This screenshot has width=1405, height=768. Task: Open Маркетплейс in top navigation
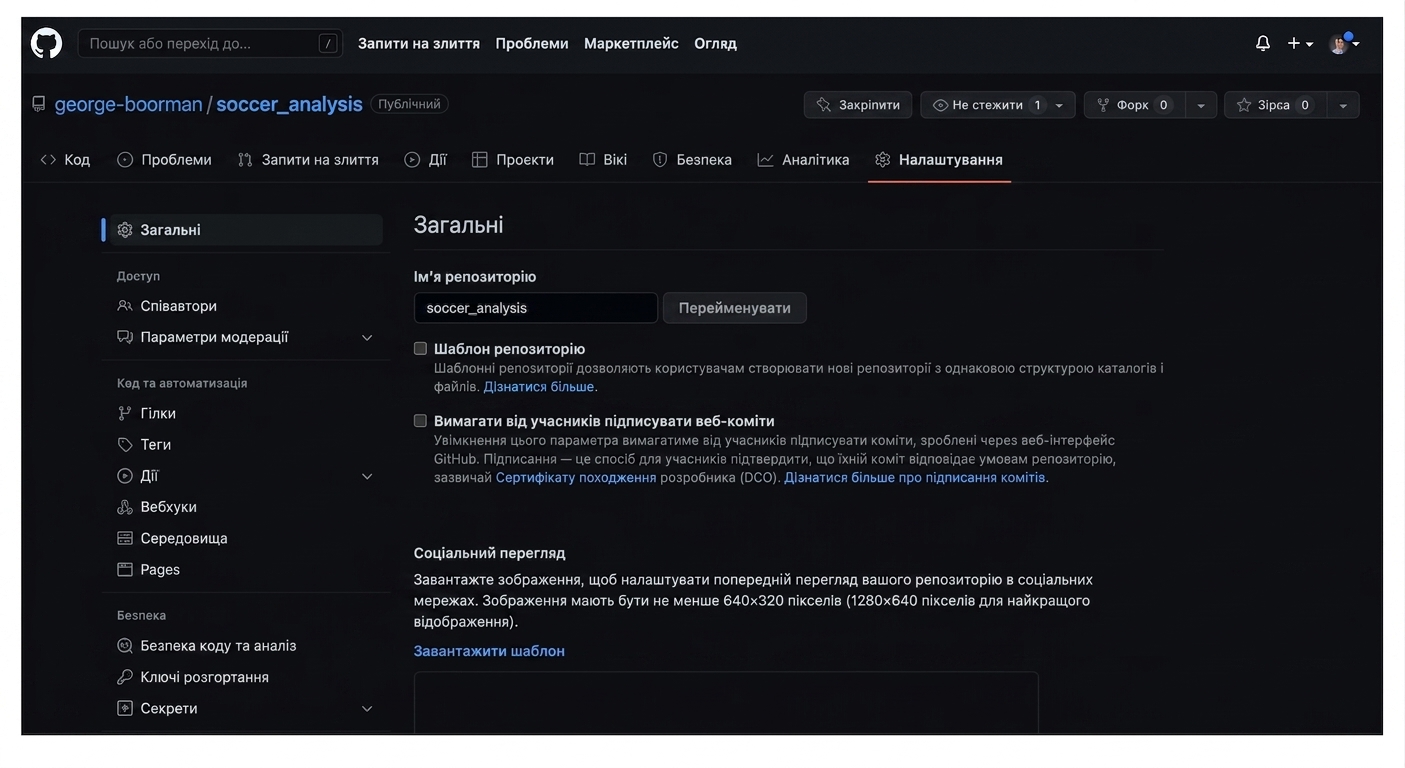631,43
